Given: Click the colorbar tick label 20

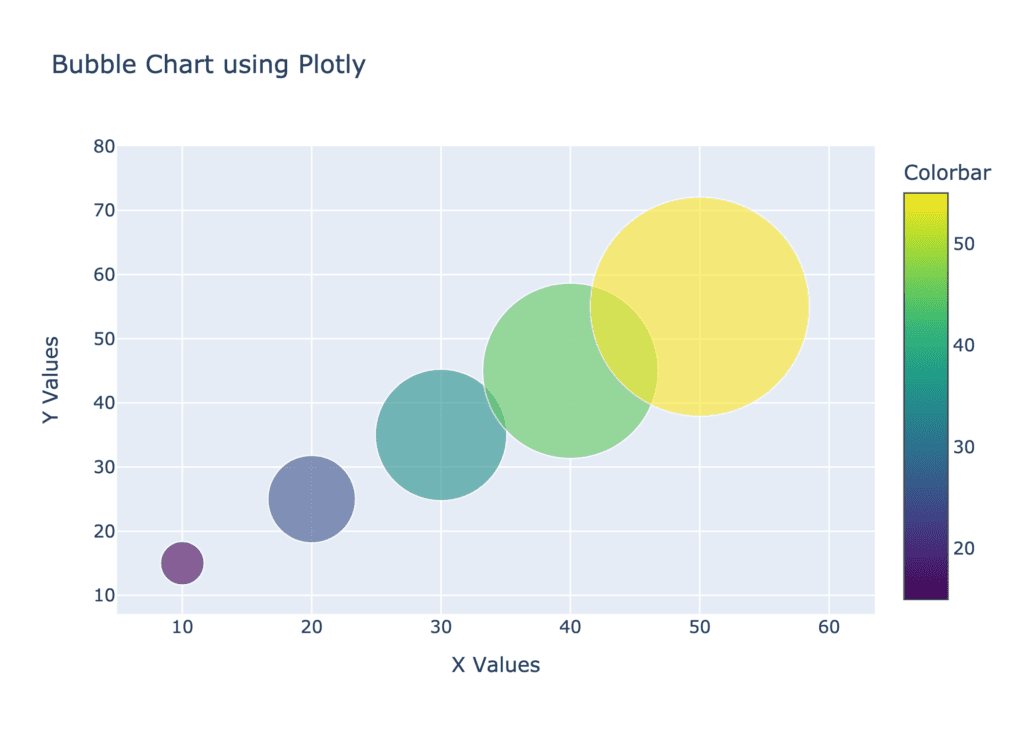Looking at the screenshot, I should pyautogui.click(x=964, y=548).
